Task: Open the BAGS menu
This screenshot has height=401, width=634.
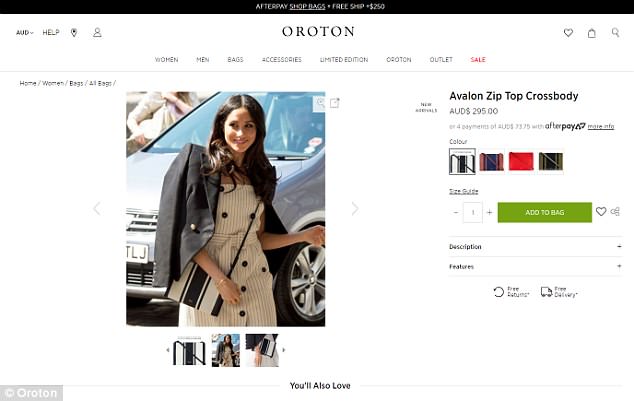Action: 235,59
